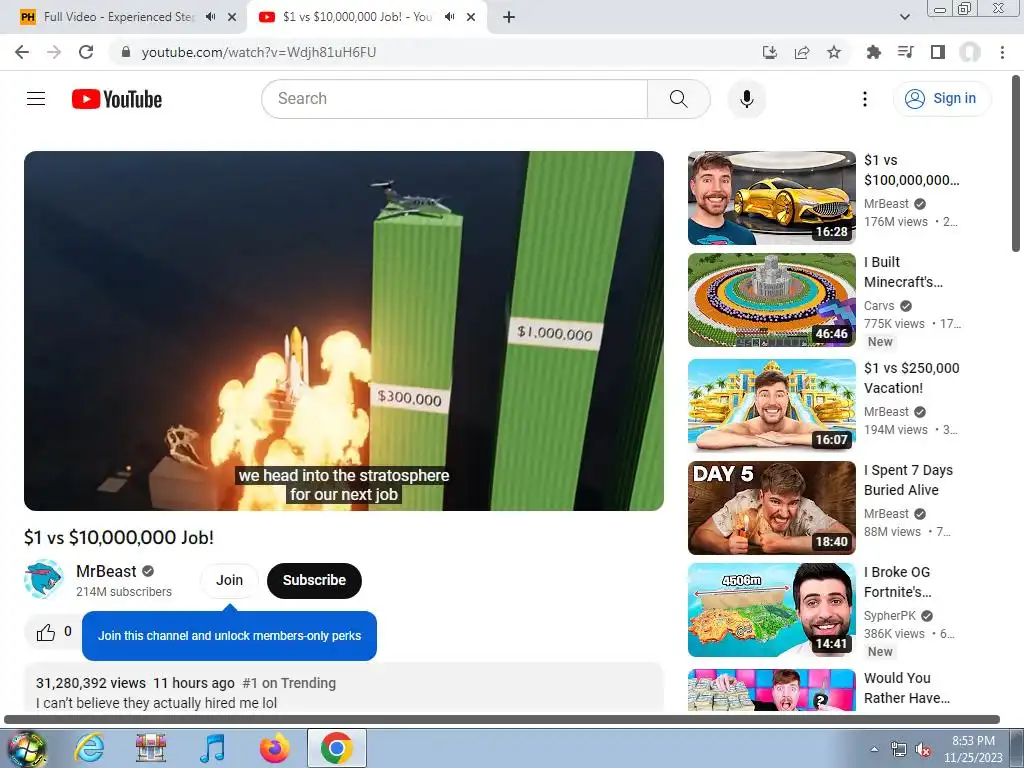Click the YouTube Search field
Viewport: 1024px width, 768px height.
pyautogui.click(x=455, y=99)
